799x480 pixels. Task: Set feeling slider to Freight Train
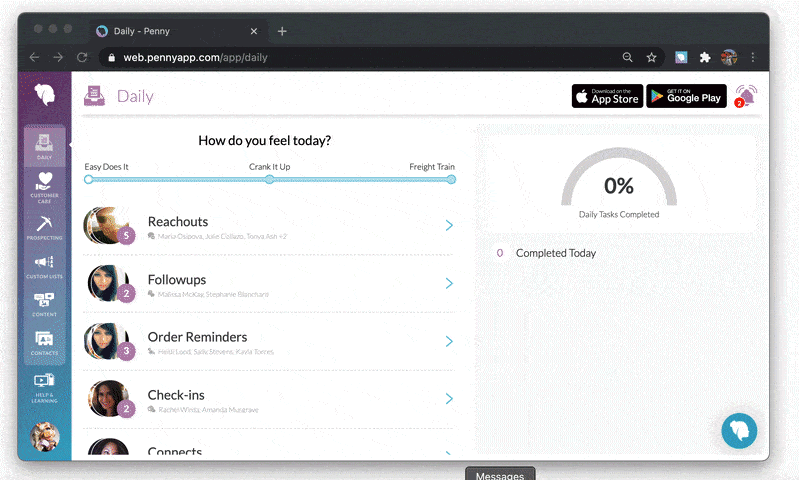(x=451, y=179)
